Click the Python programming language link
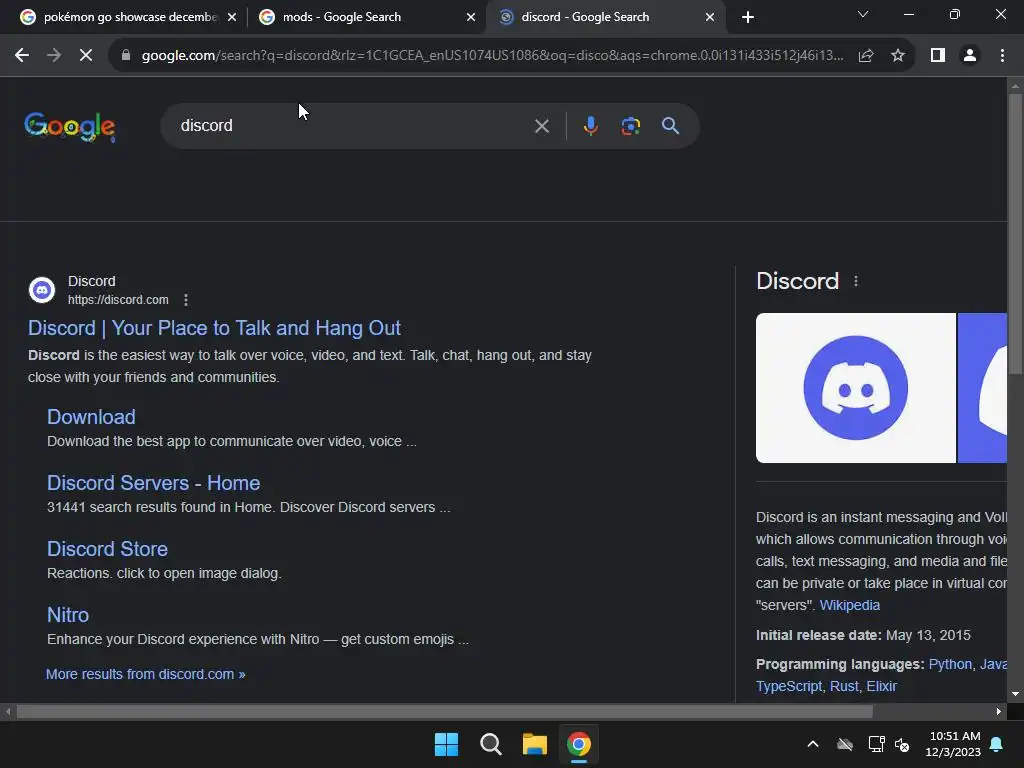This screenshot has width=1024, height=768. pos(950,664)
